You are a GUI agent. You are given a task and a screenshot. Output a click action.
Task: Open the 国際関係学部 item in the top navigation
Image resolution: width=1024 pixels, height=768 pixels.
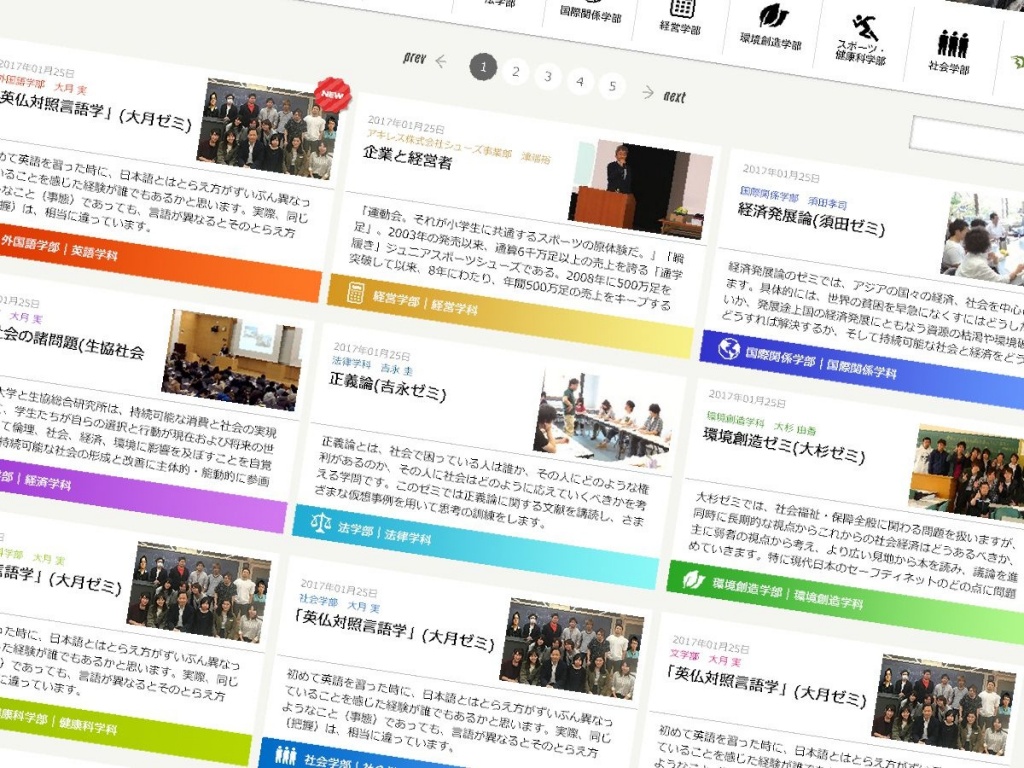coord(590,13)
